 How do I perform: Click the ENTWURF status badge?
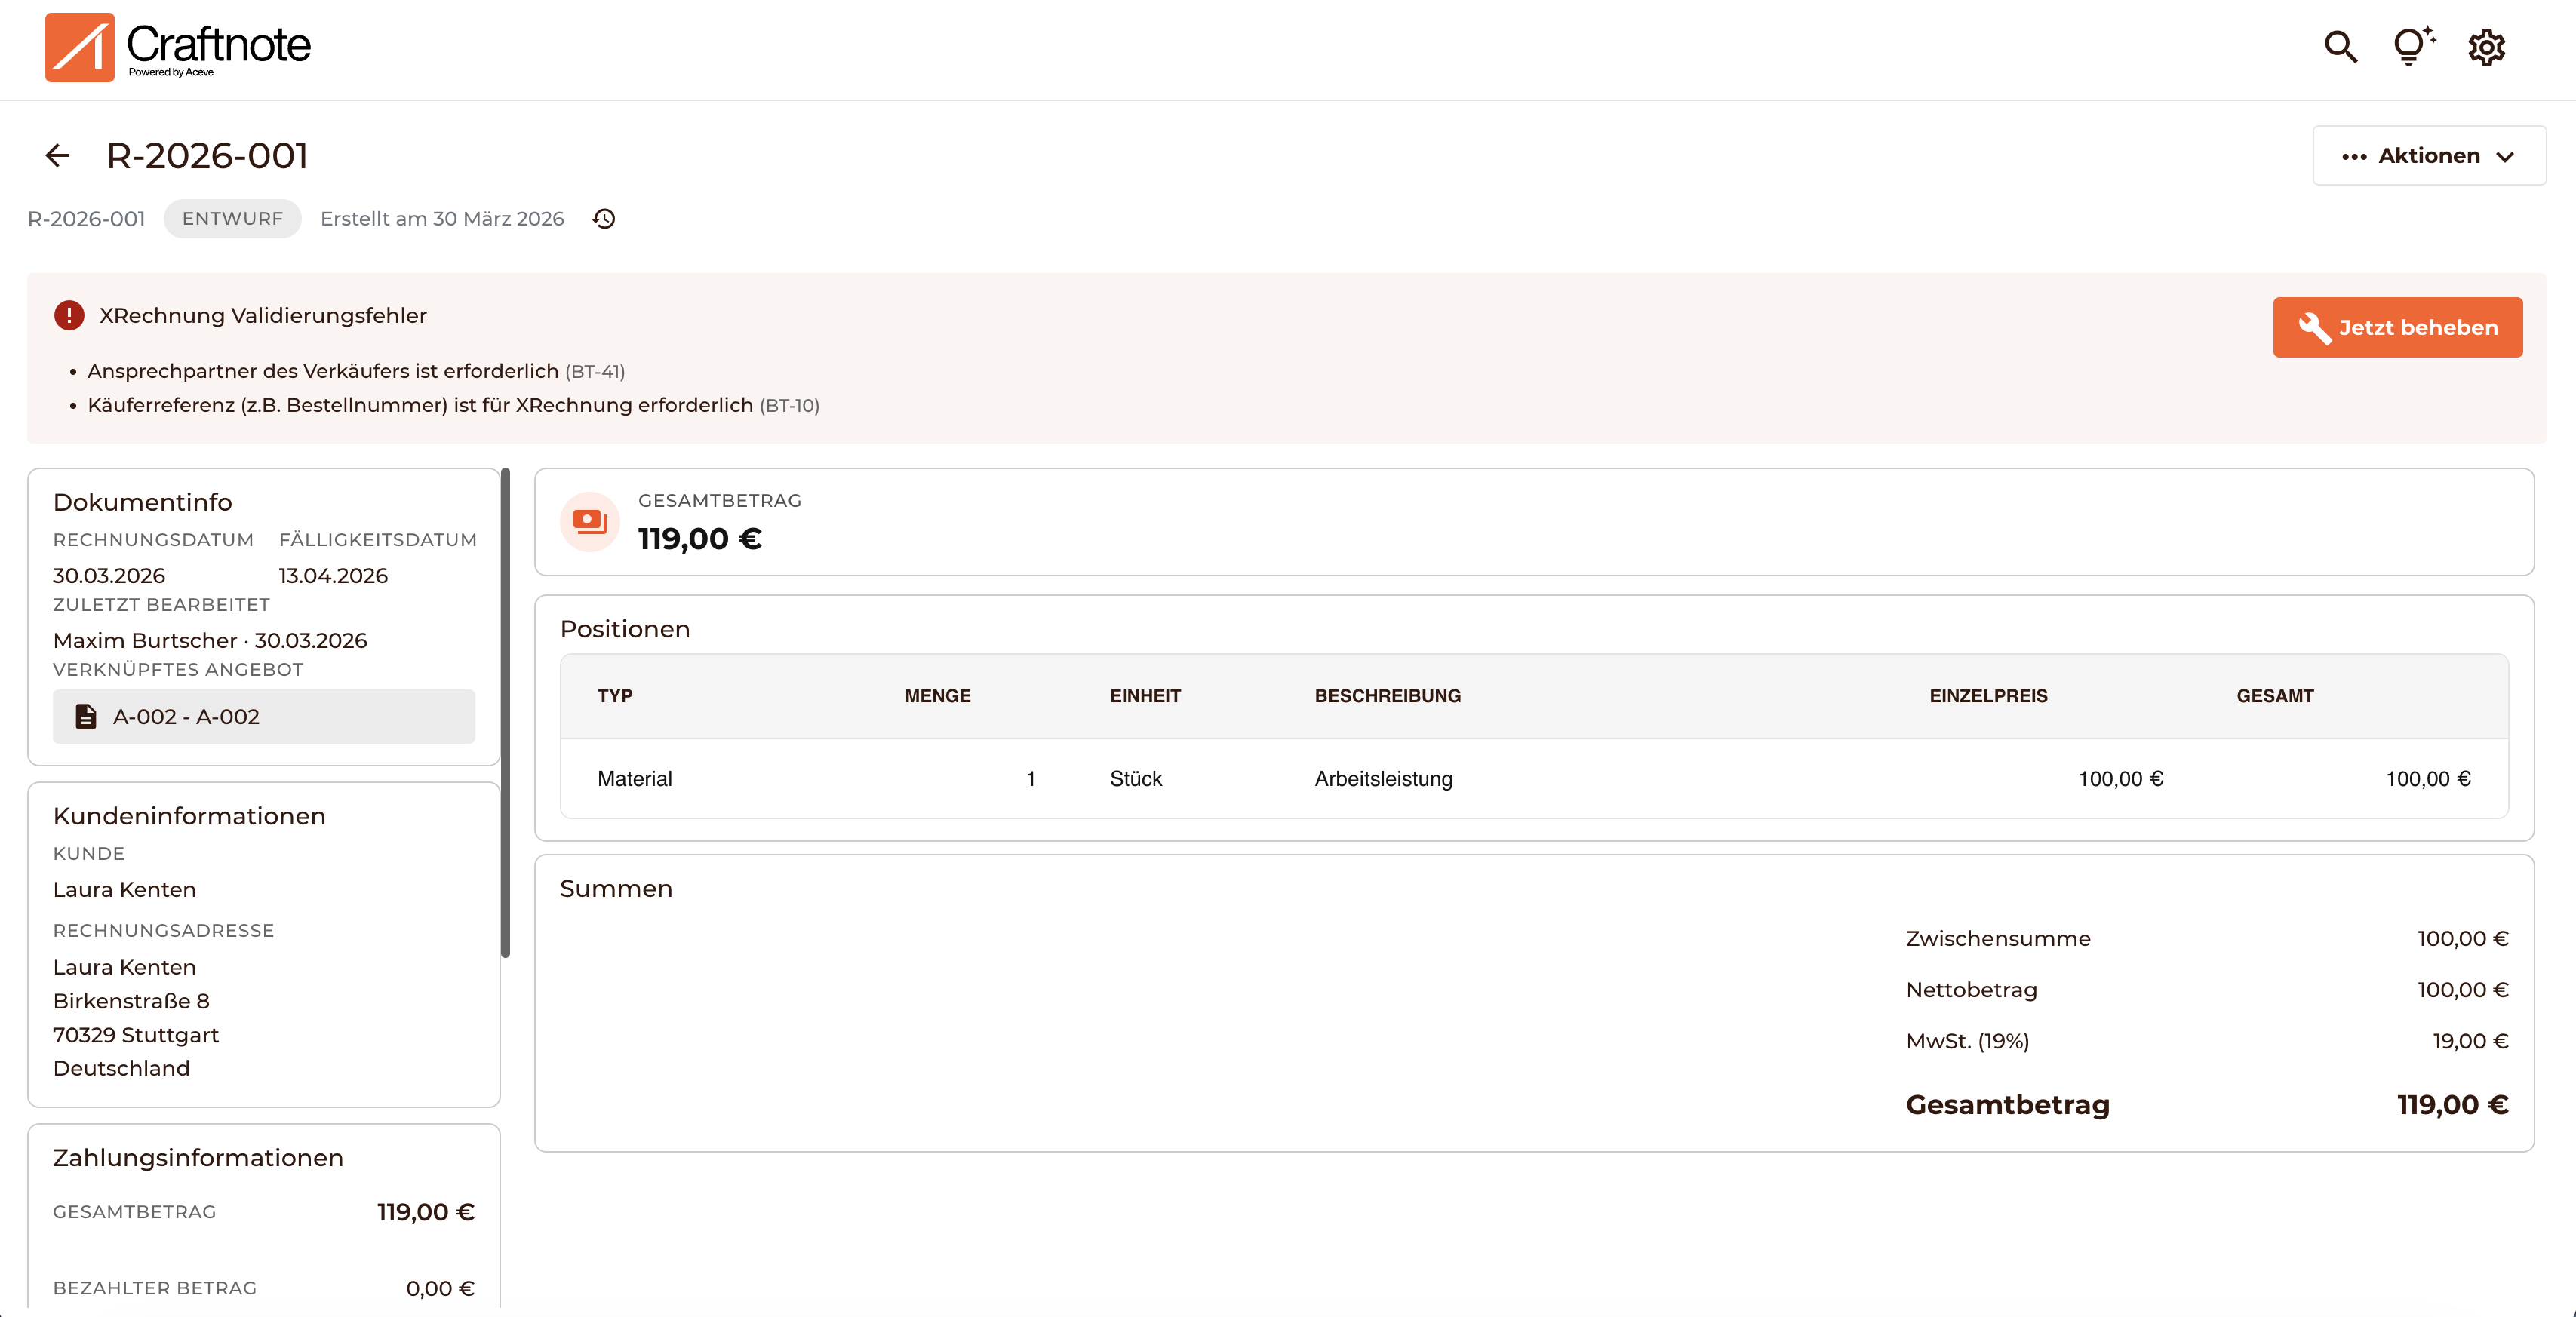coord(232,219)
